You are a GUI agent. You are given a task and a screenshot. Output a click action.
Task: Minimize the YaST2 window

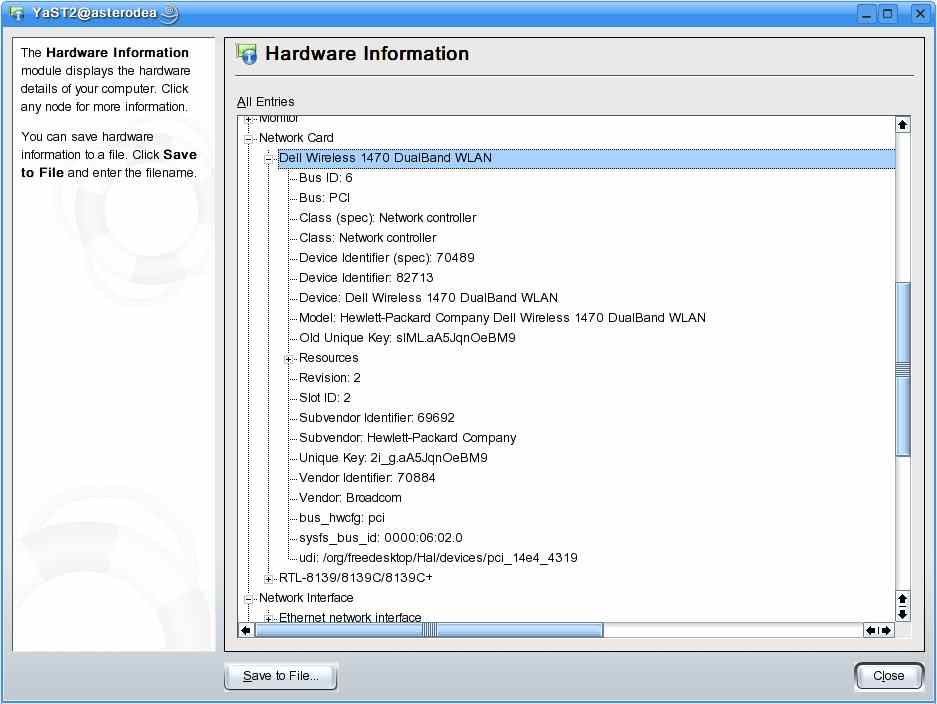coord(866,13)
